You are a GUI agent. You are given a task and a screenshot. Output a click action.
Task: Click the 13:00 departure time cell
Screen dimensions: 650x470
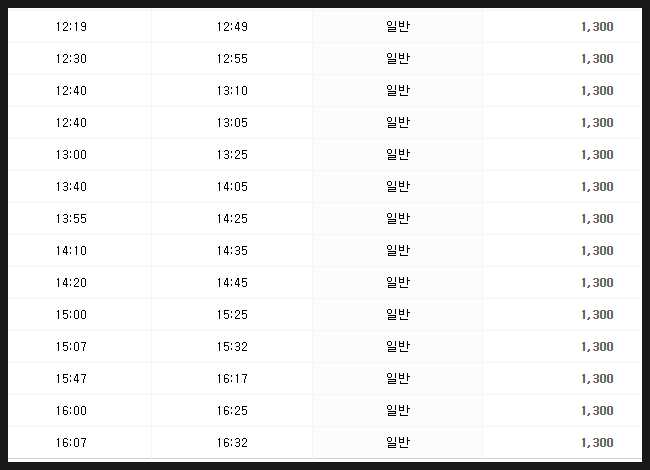click(71, 155)
